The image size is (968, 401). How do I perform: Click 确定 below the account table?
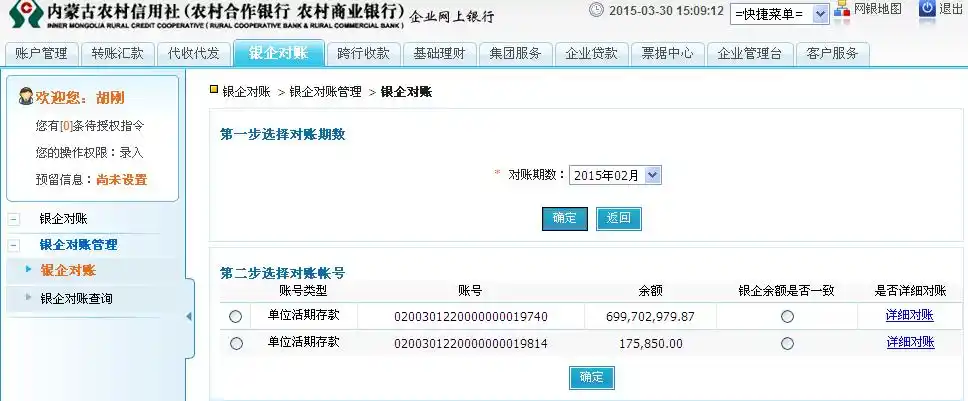591,378
